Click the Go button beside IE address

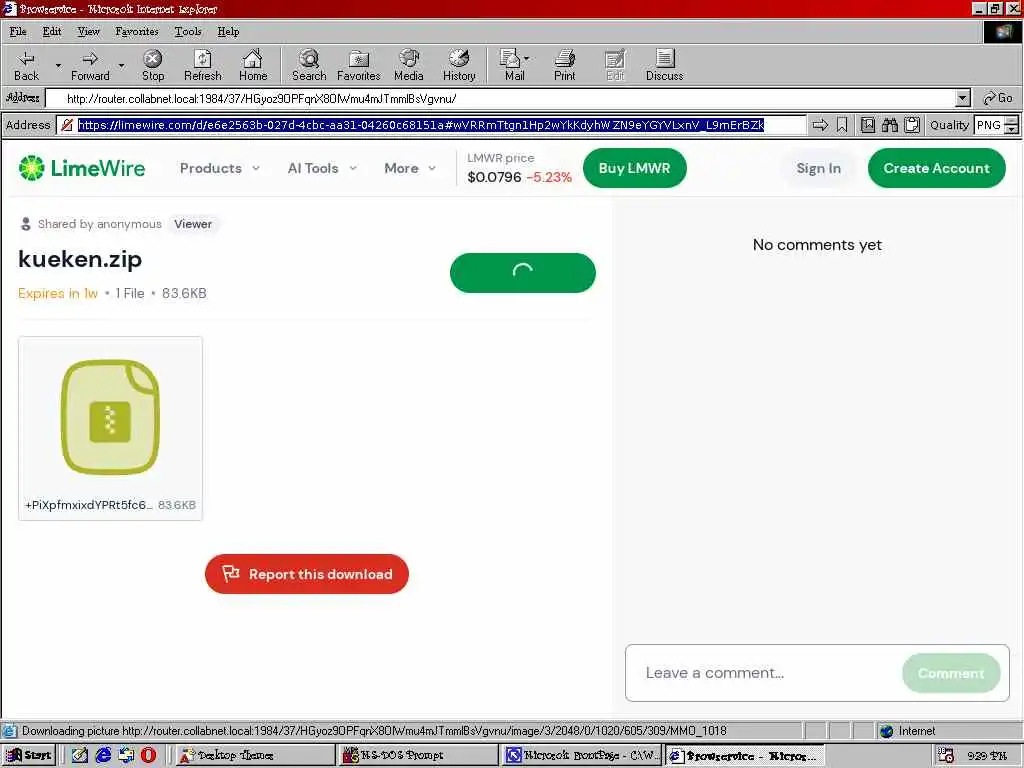coord(998,98)
